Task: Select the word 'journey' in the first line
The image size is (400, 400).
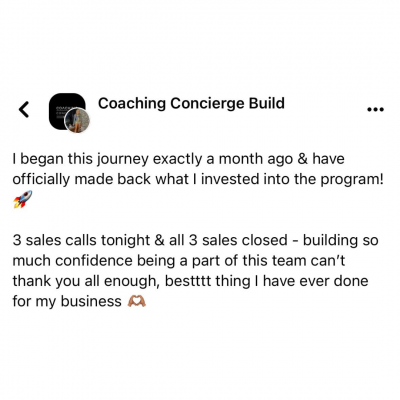Action: tap(122, 160)
